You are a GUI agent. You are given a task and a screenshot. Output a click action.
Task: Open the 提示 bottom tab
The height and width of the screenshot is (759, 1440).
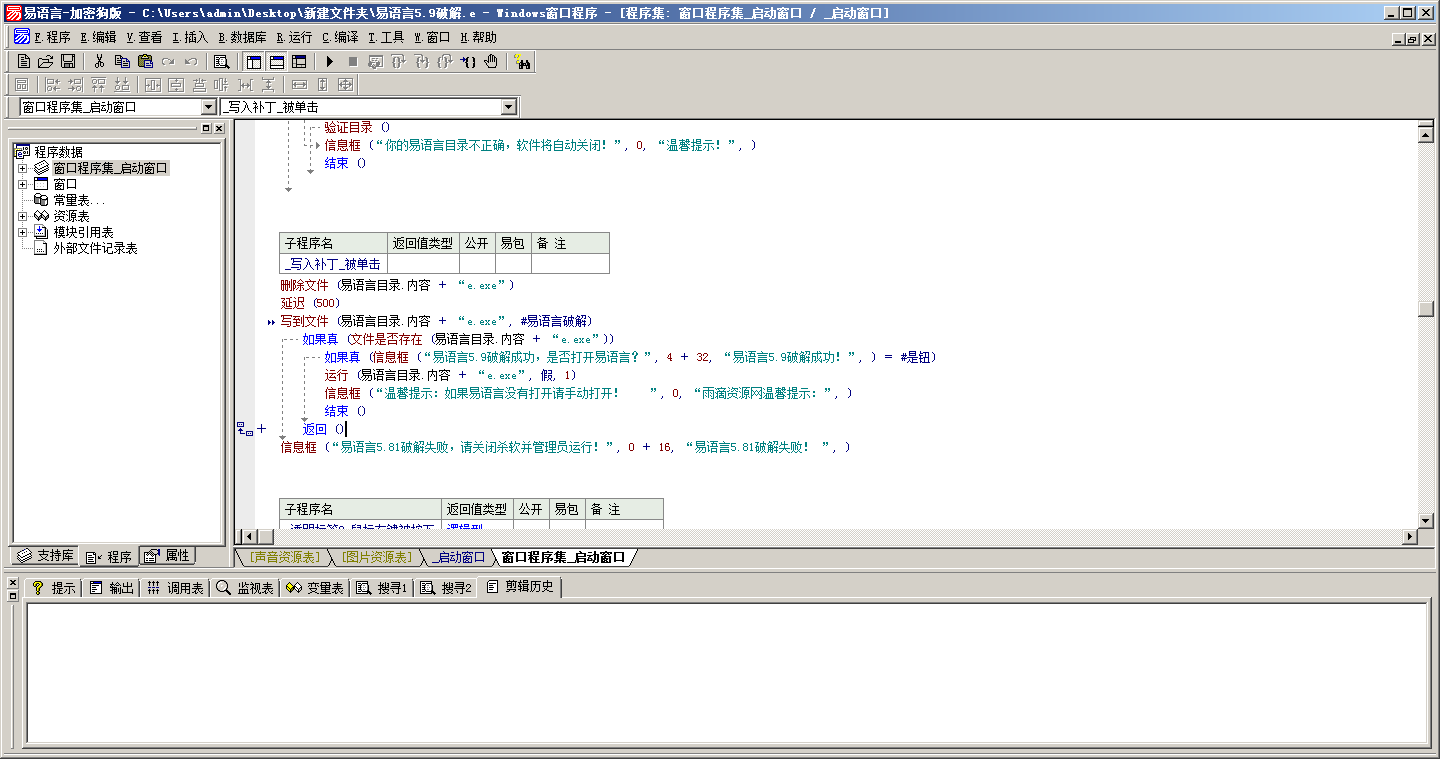point(53,588)
